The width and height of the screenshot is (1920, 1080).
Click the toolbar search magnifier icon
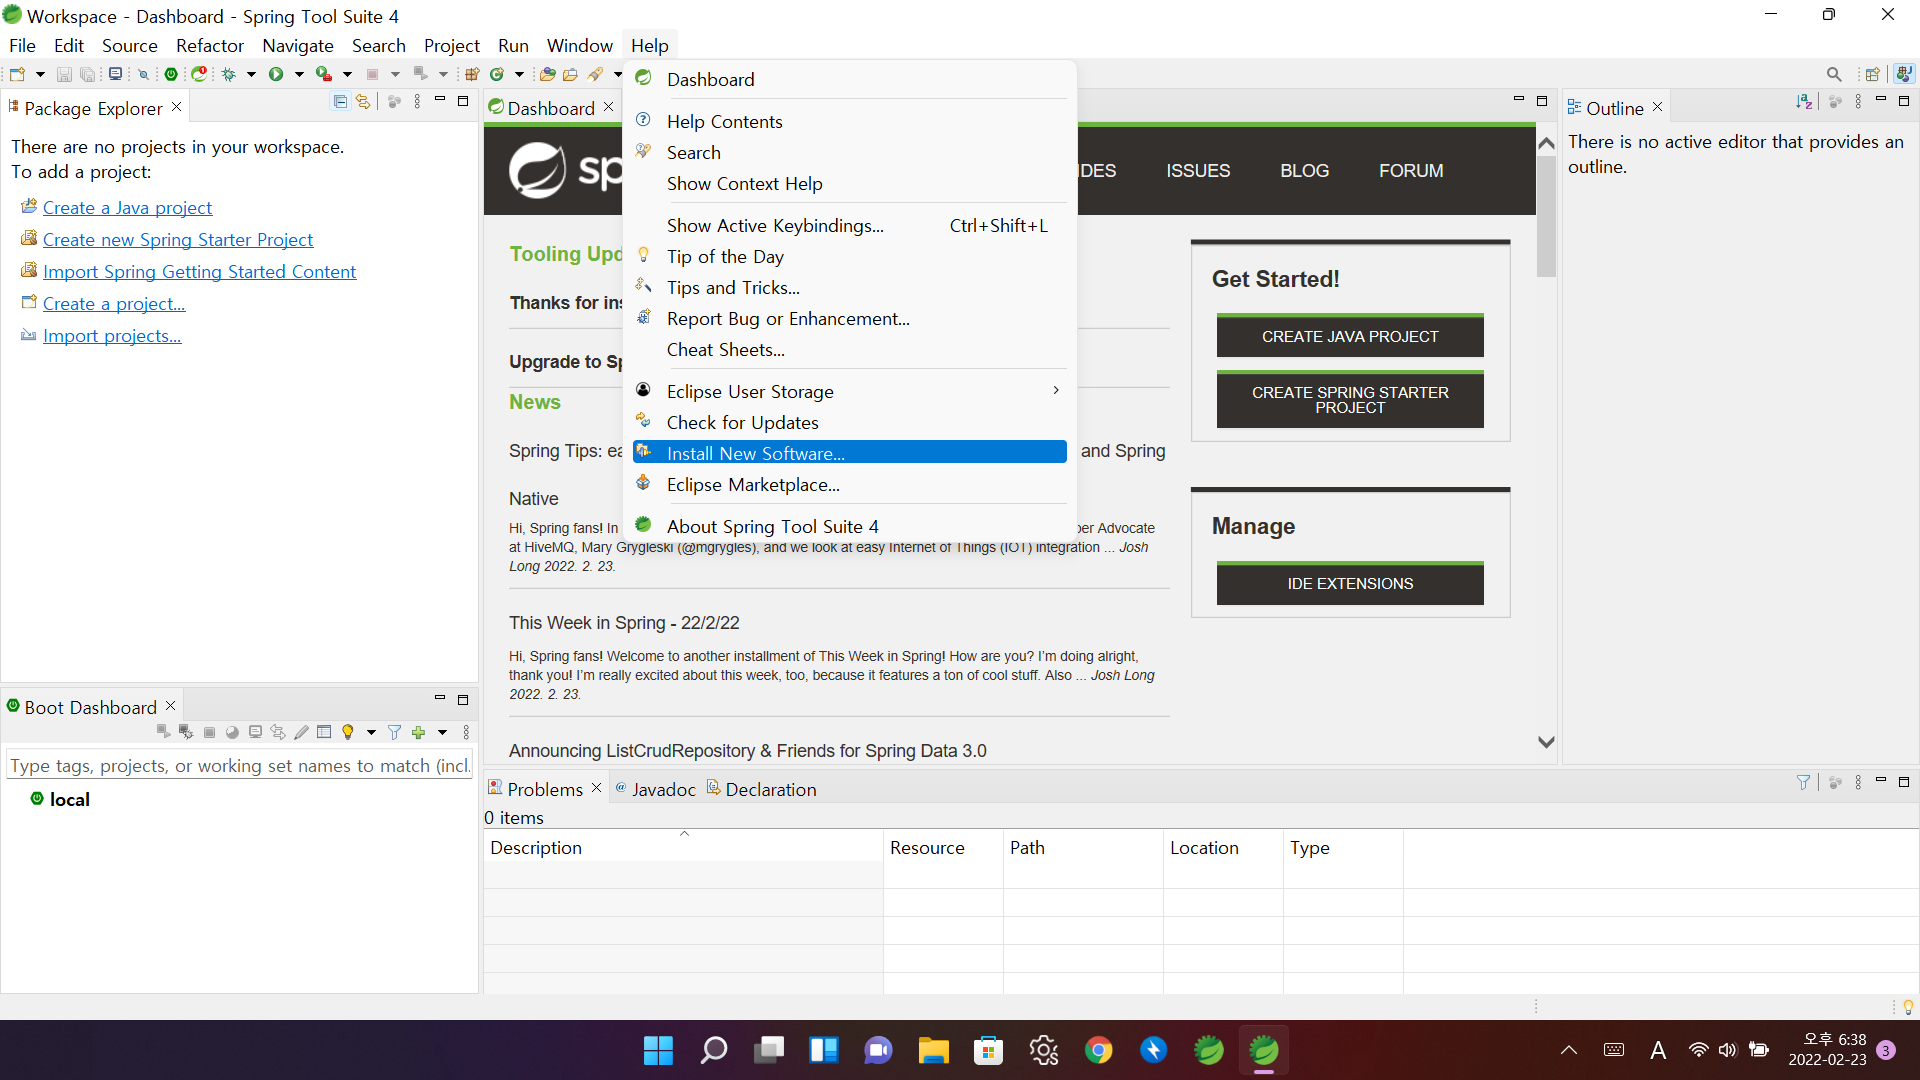point(1833,74)
